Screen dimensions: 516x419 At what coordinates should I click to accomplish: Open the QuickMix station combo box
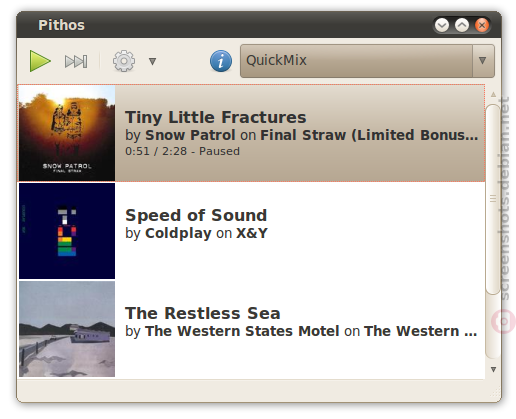(x=367, y=61)
